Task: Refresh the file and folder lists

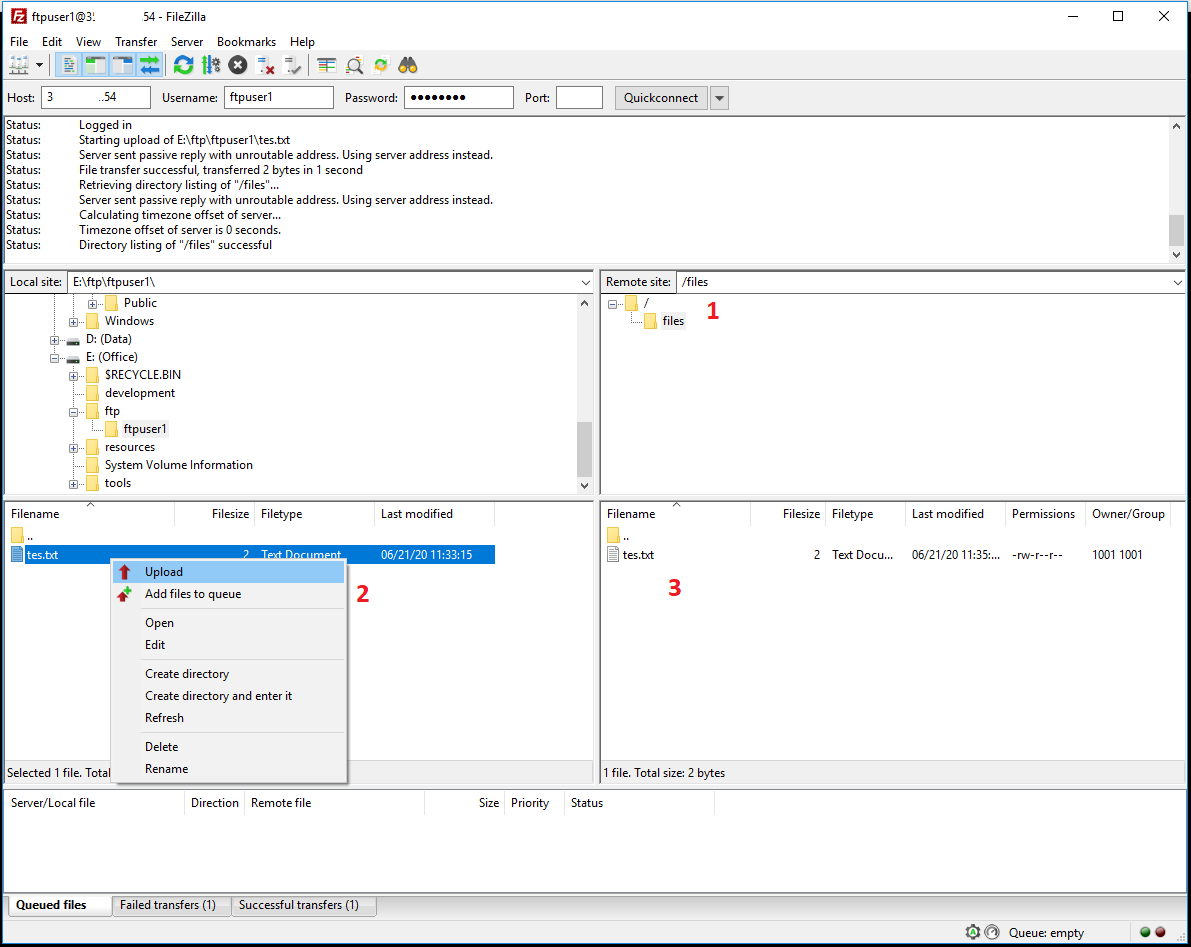Action: pyautogui.click(x=183, y=65)
